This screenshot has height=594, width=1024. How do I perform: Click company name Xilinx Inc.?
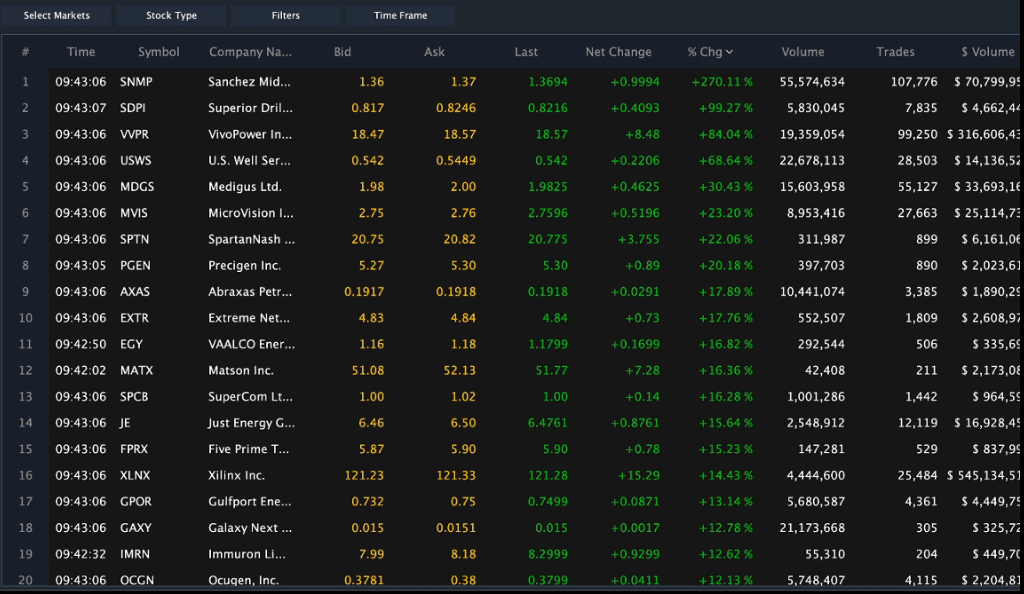coord(236,475)
